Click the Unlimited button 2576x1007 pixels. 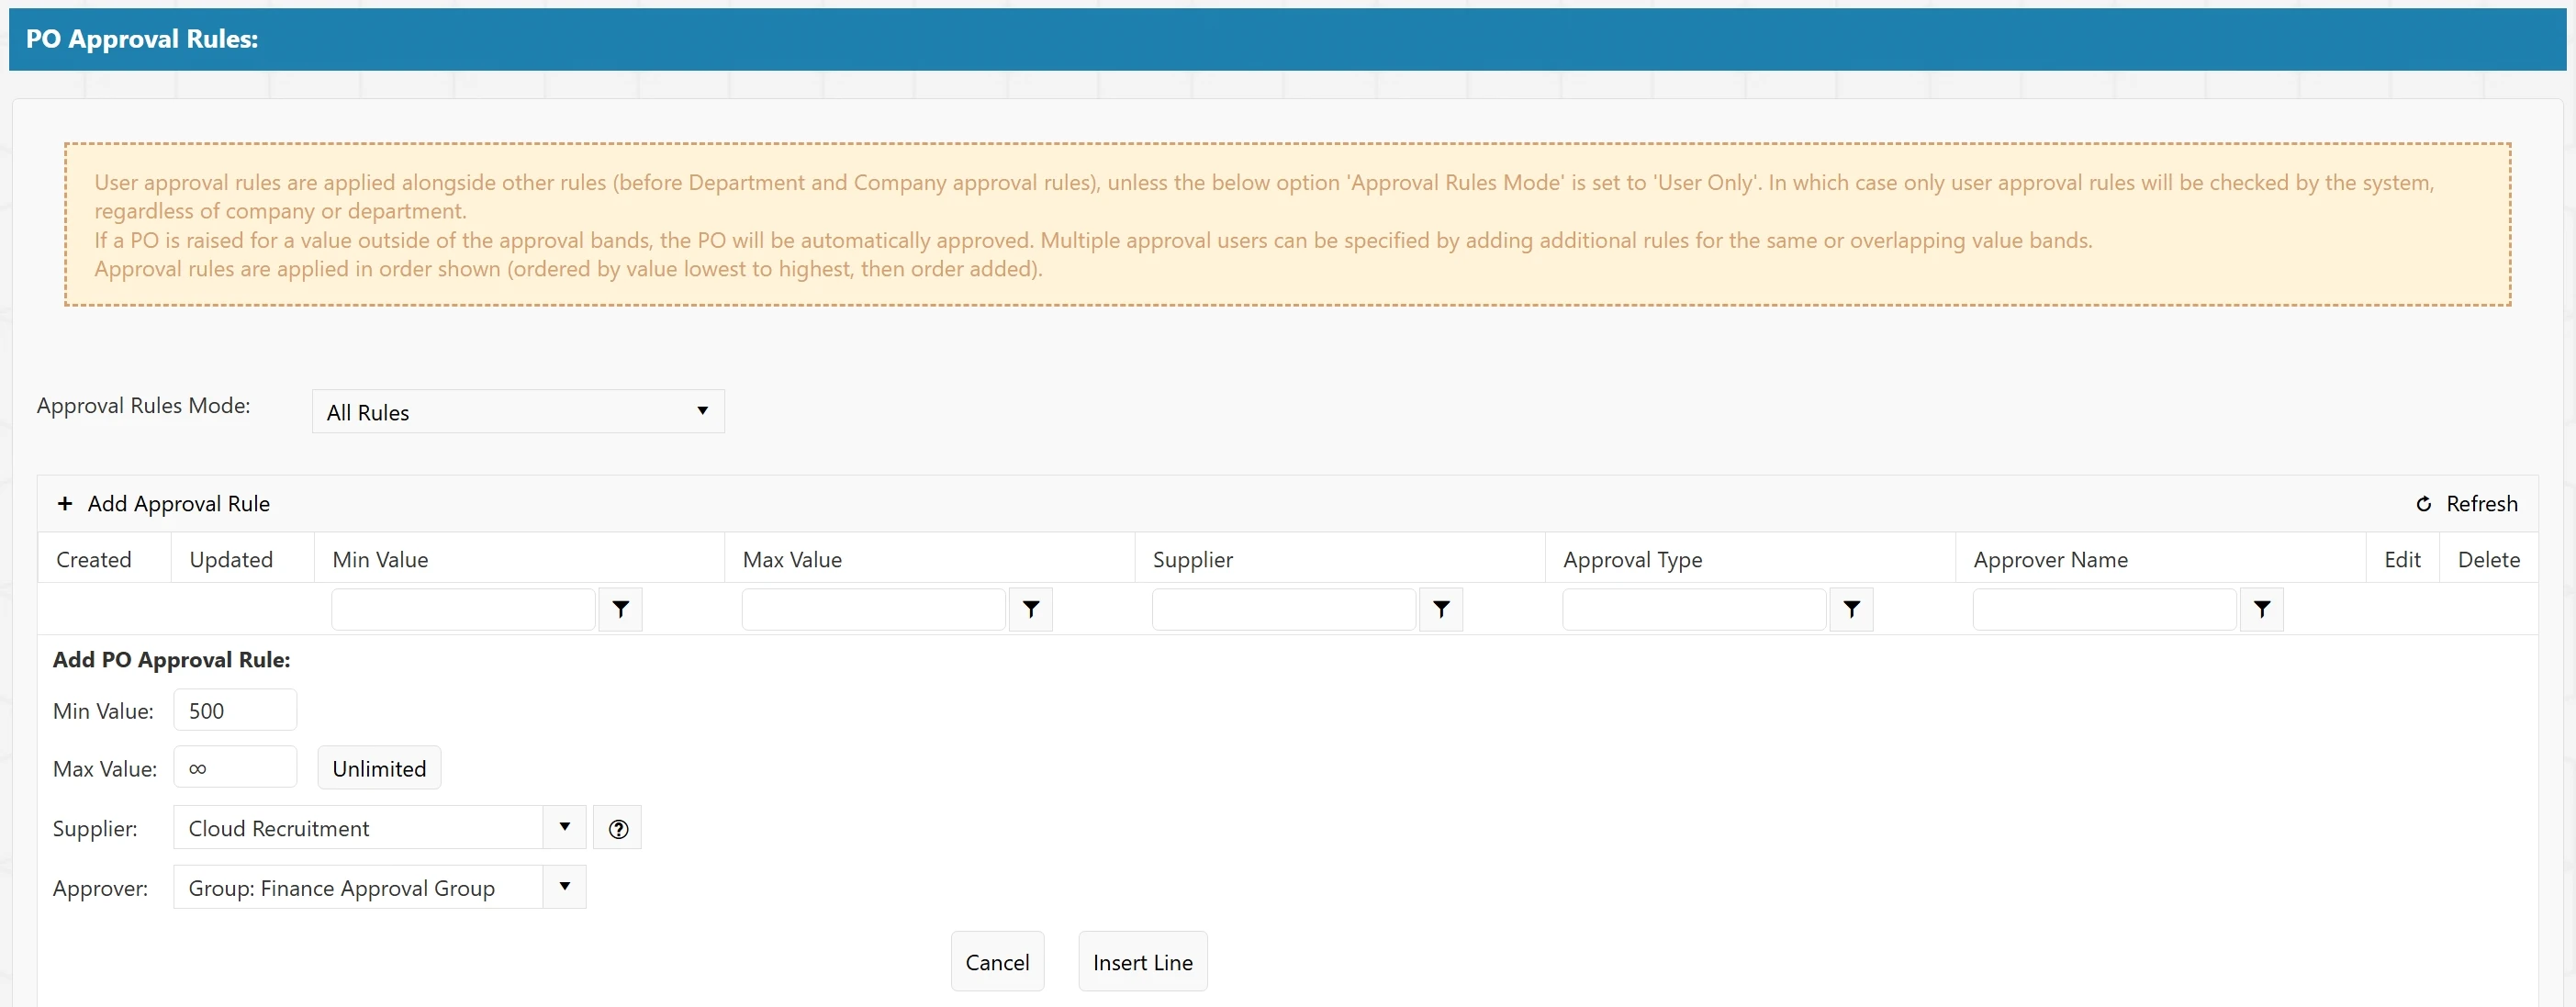pos(379,768)
